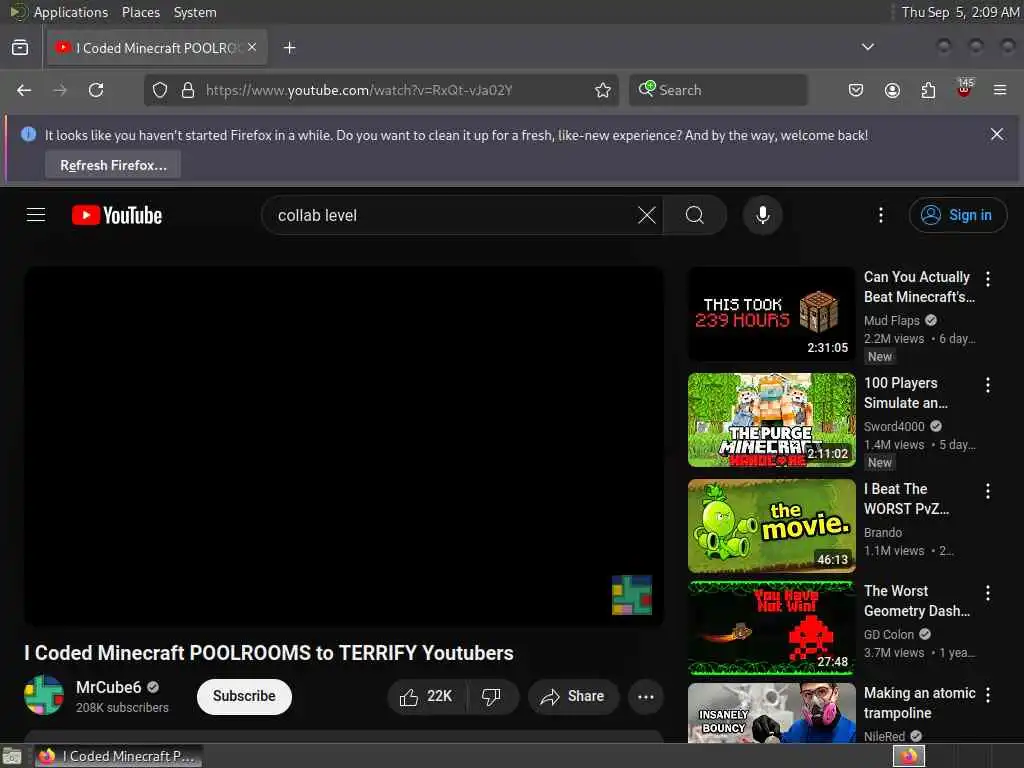The height and width of the screenshot is (768, 1024).
Task: Open clock showing Thu Sep 5
Action: point(960,12)
